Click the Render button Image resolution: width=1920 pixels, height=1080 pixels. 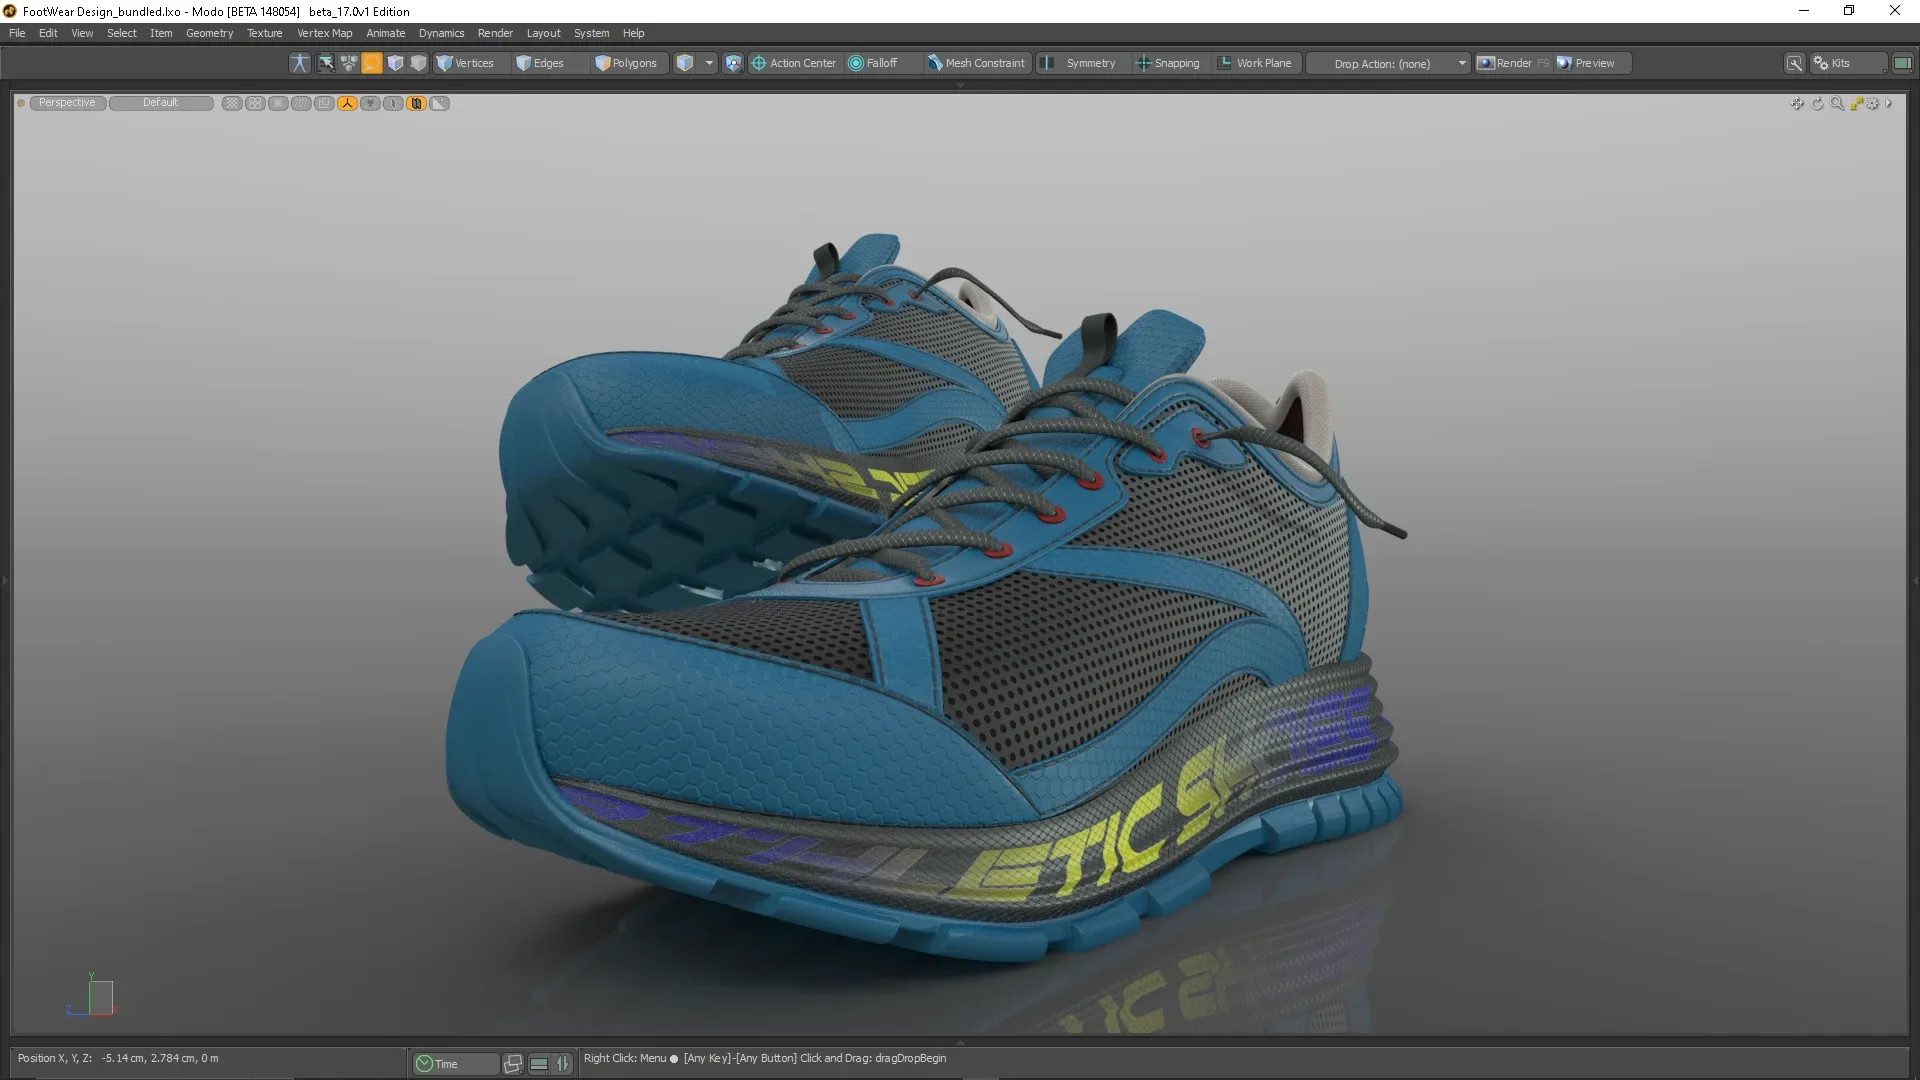1513,63
